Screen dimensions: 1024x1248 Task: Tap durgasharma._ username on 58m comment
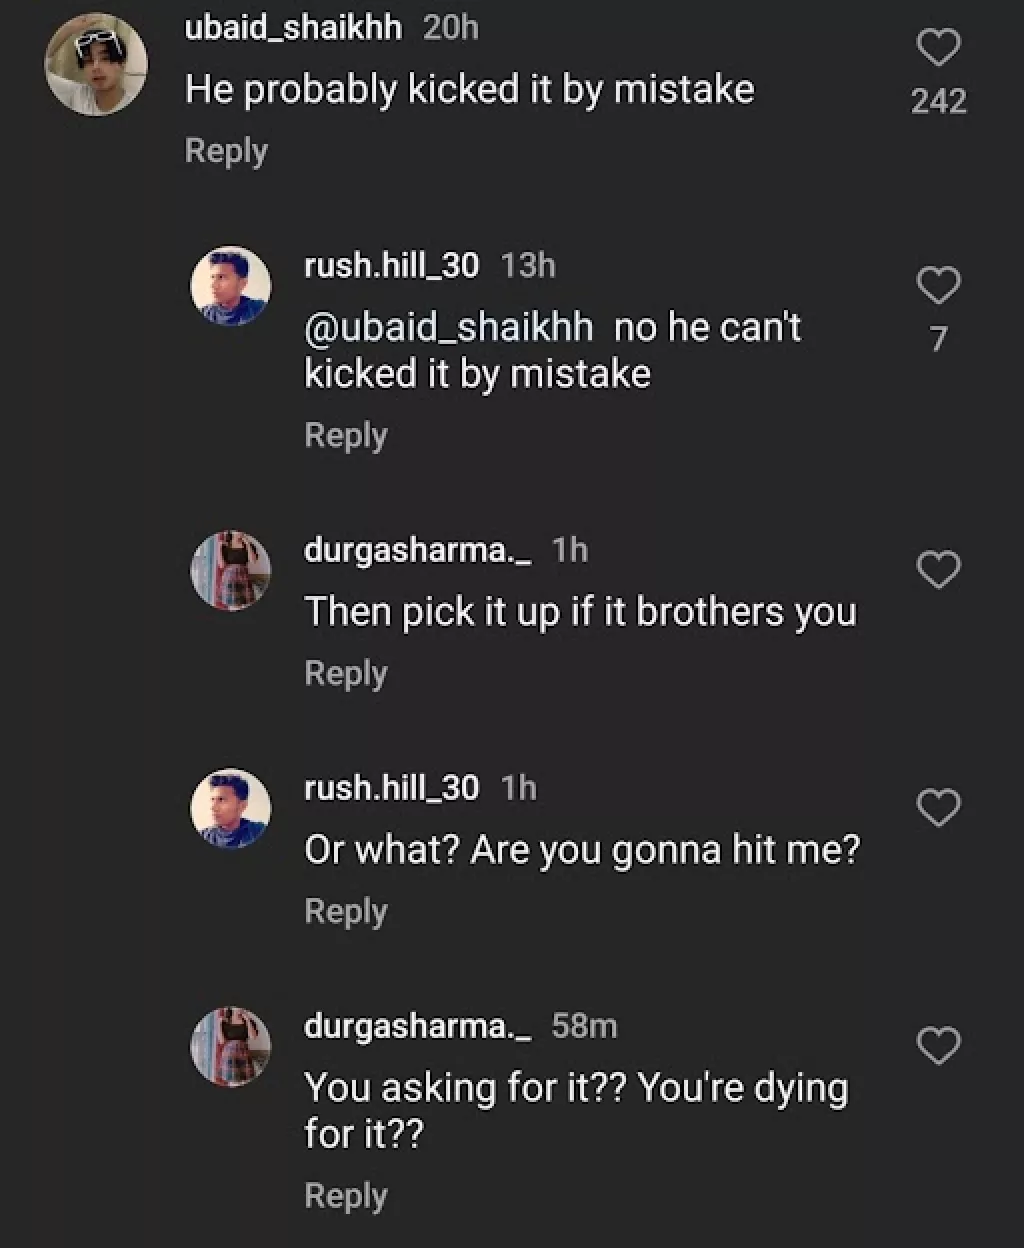418,1026
